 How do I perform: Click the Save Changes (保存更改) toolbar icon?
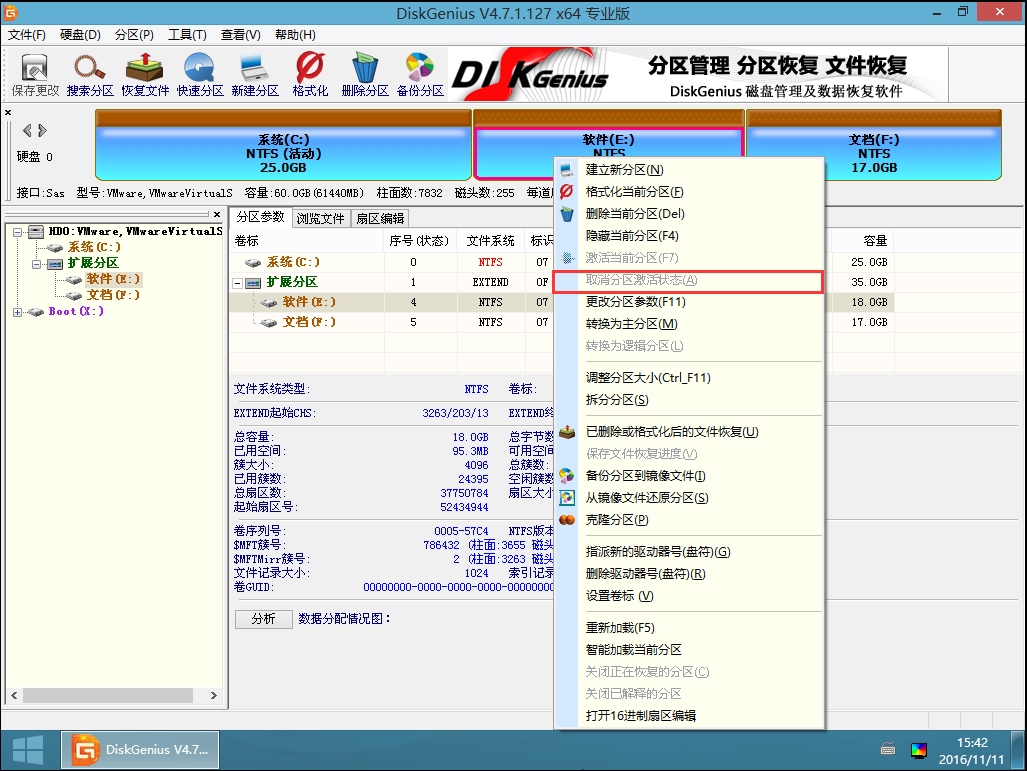pyautogui.click(x=35, y=75)
